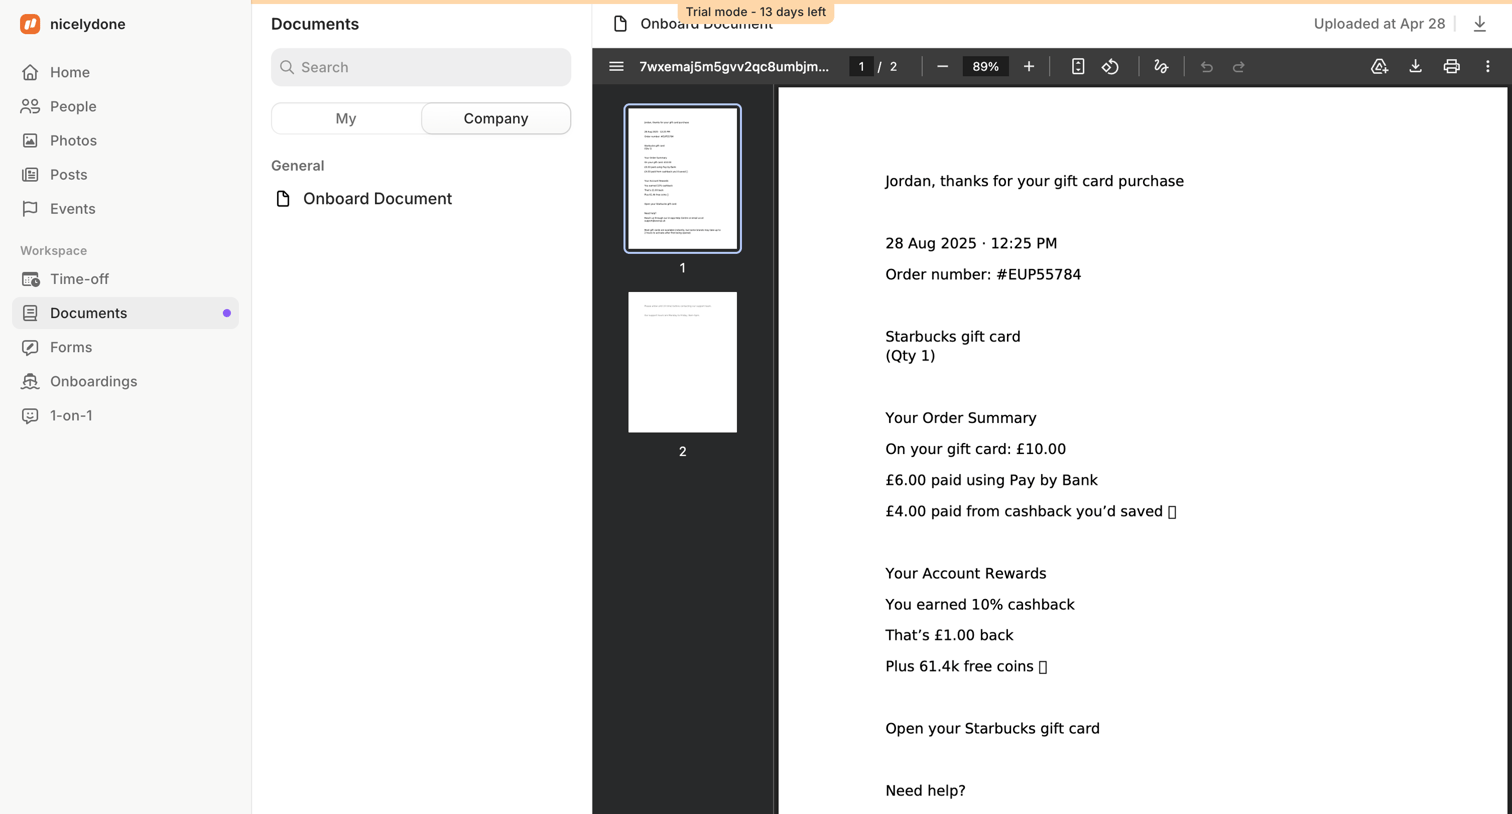The height and width of the screenshot is (814, 1512).
Task: Select the draw annotation tool
Action: pyautogui.click(x=1161, y=67)
